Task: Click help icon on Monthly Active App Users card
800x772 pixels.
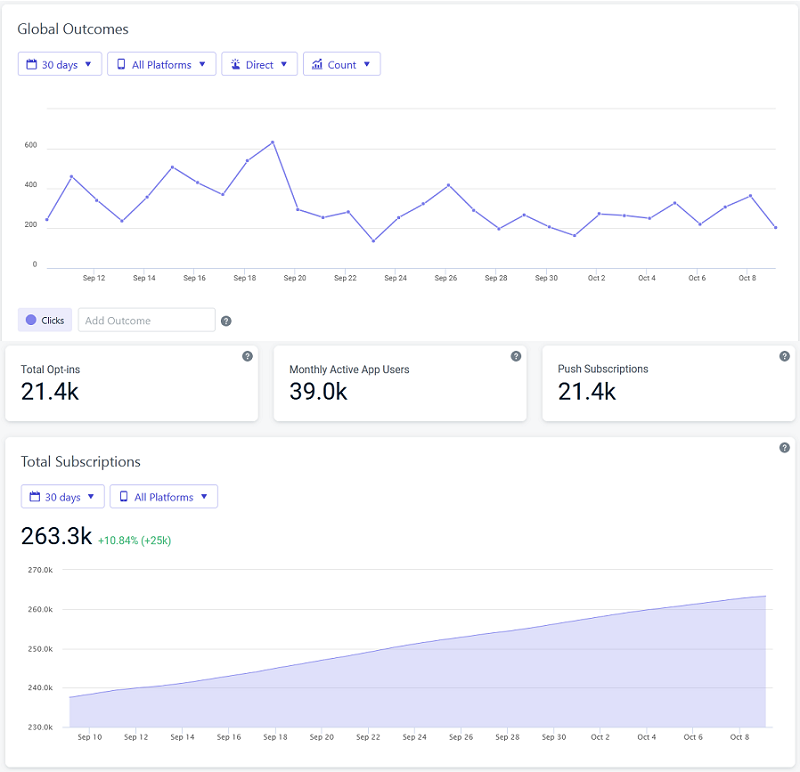Action: pos(516,356)
